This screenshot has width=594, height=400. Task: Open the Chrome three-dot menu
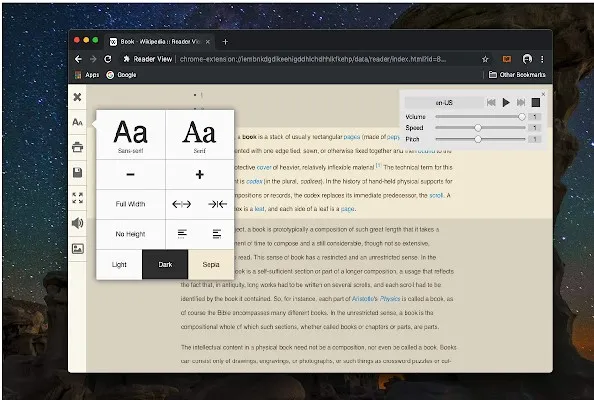(x=542, y=59)
